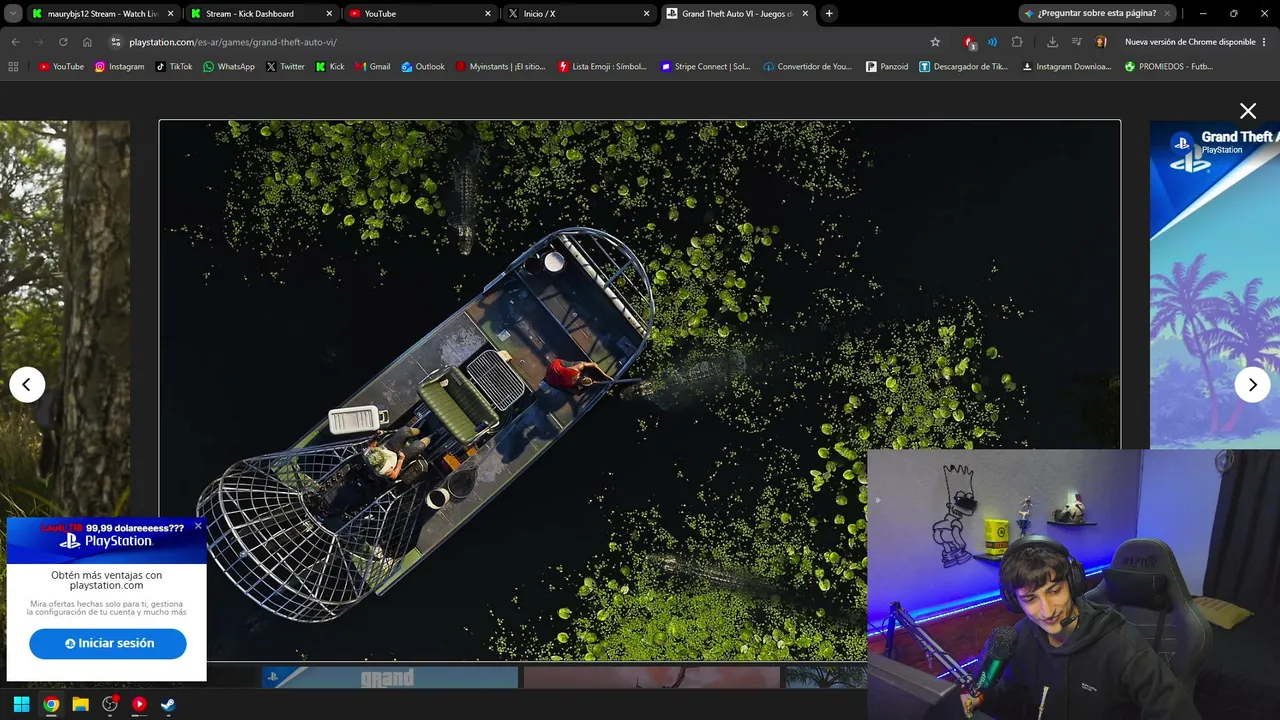This screenshot has height=720, width=1280.
Task: Click the blue sound-wave extension icon
Action: coord(992,42)
